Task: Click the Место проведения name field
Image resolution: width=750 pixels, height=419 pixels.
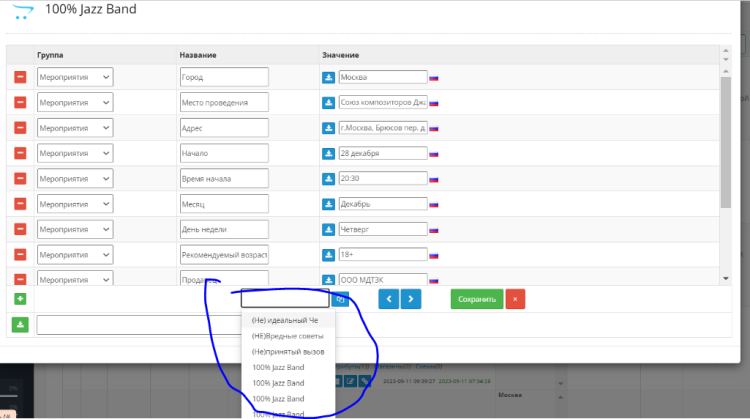Action: pyautogui.click(x=224, y=102)
